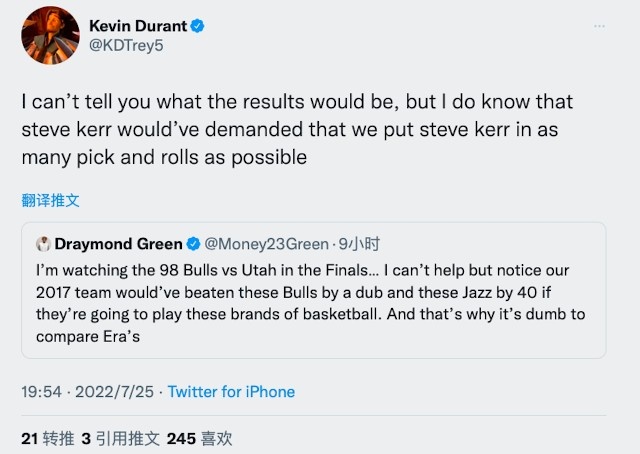Screen dimensions: 640x454
Task: Click the 2022/7/25 tweet date
Action: [116, 392]
